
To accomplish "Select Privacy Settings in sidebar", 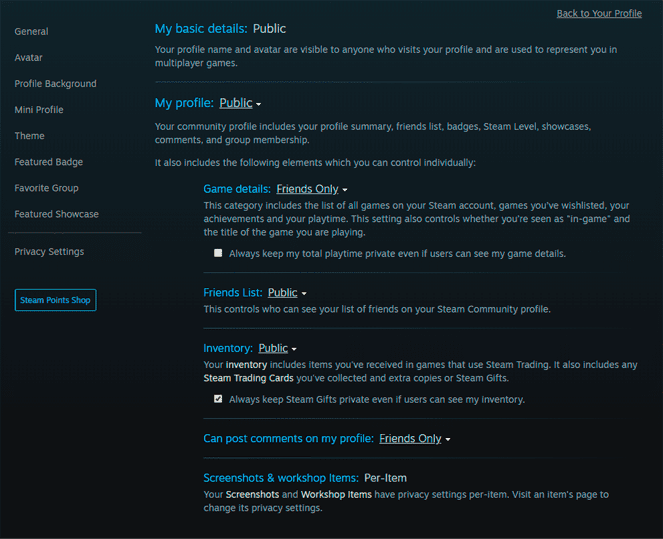I will tap(49, 252).
